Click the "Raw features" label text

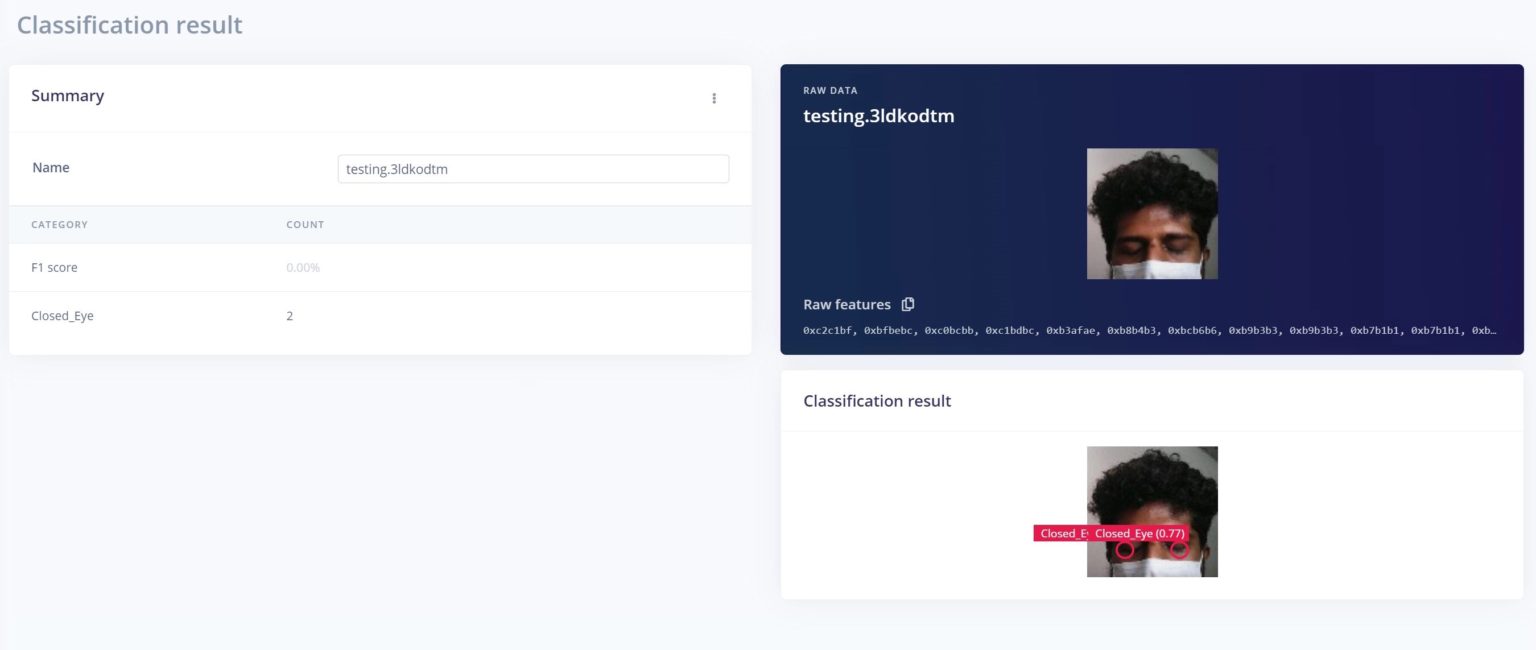[x=847, y=304]
